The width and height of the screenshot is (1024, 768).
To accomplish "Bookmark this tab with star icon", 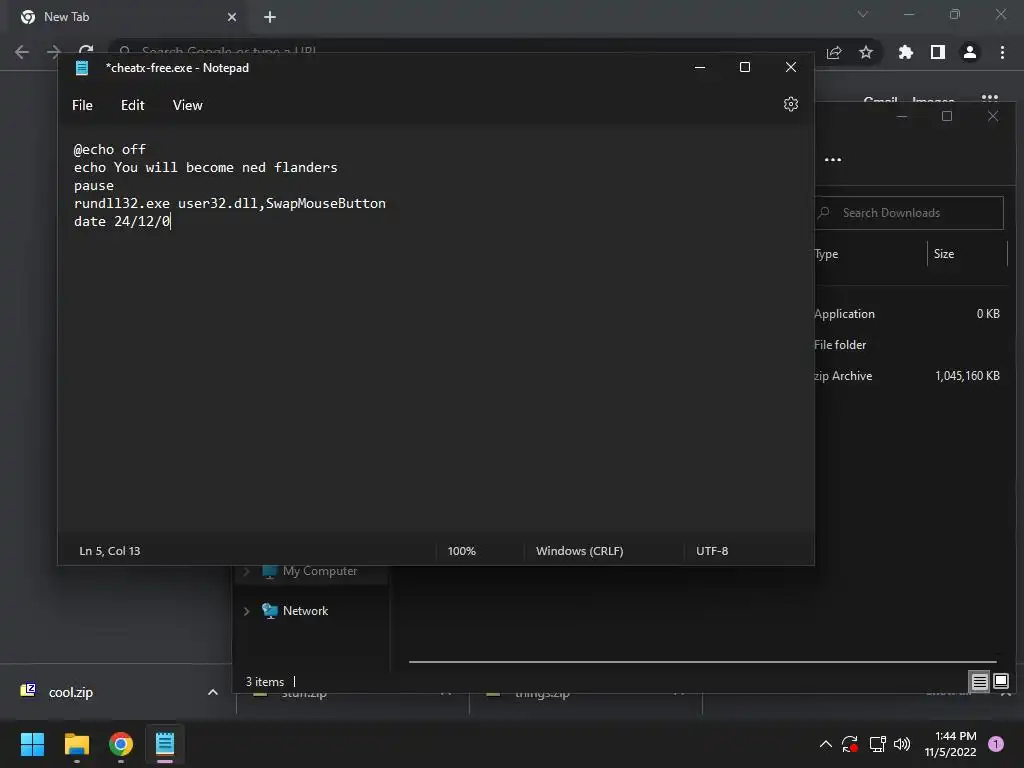I will pos(866,52).
